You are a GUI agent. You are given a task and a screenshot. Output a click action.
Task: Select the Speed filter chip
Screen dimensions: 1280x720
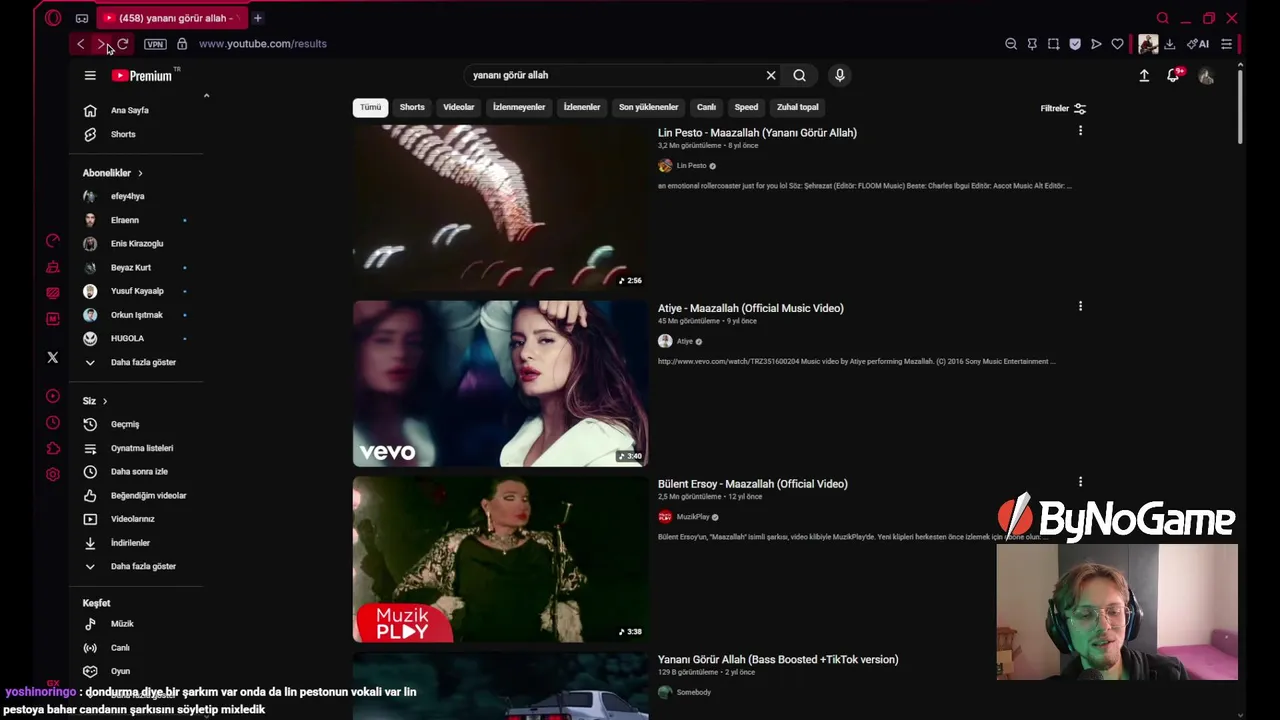pyautogui.click(x=746, y=107)
